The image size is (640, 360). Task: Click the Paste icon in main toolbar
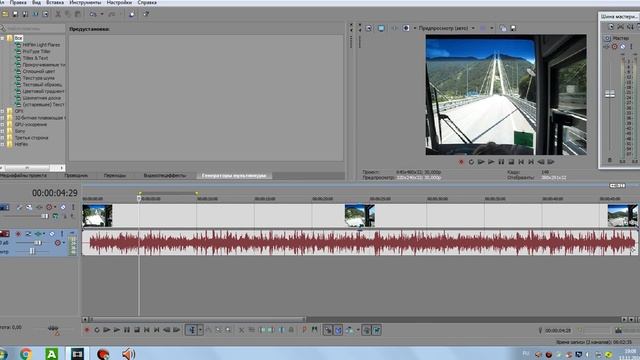[78, 14]
